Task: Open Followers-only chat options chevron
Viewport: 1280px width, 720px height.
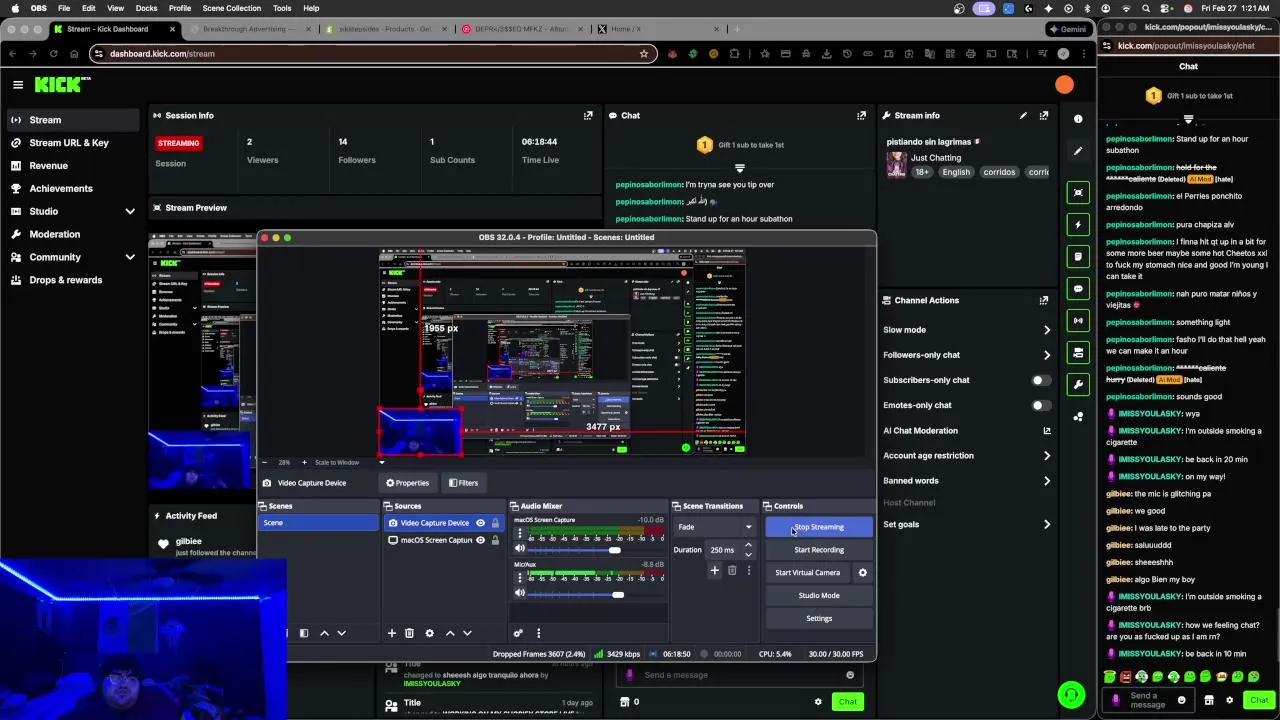Action: [x=1047, y=355]
